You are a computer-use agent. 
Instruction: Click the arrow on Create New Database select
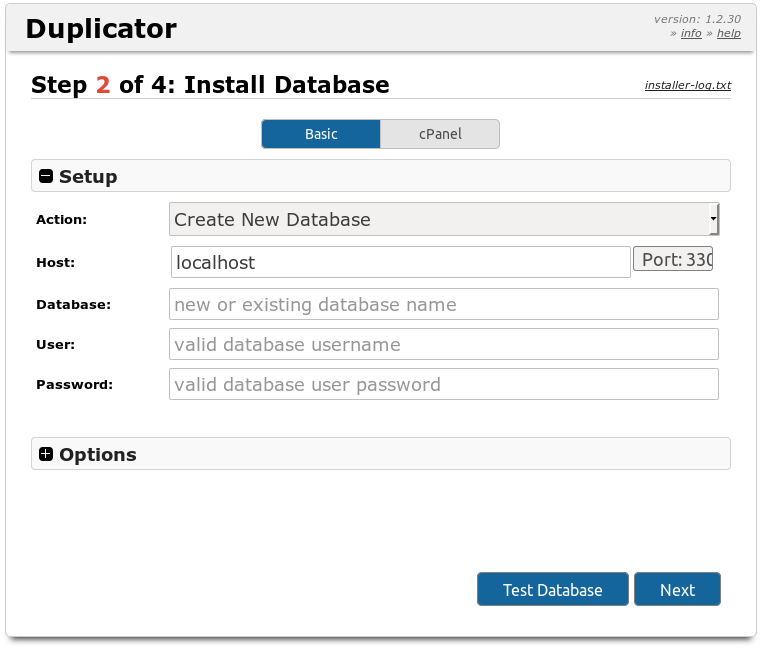(x=713, y=218)
